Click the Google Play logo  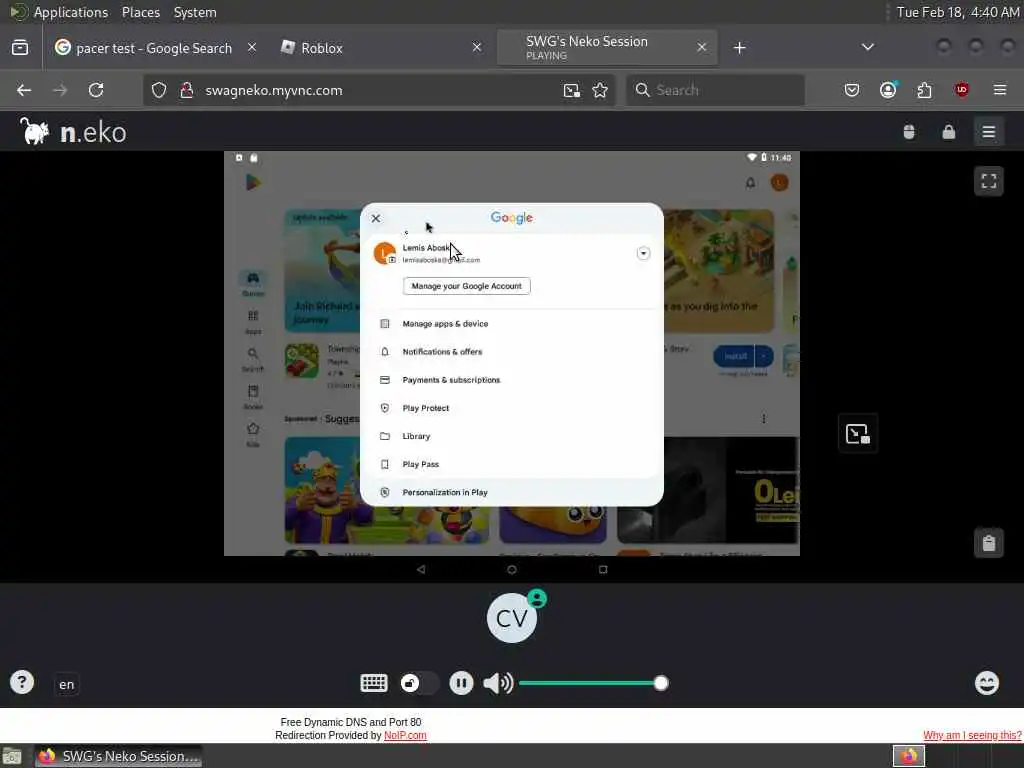tap(253, 183)
